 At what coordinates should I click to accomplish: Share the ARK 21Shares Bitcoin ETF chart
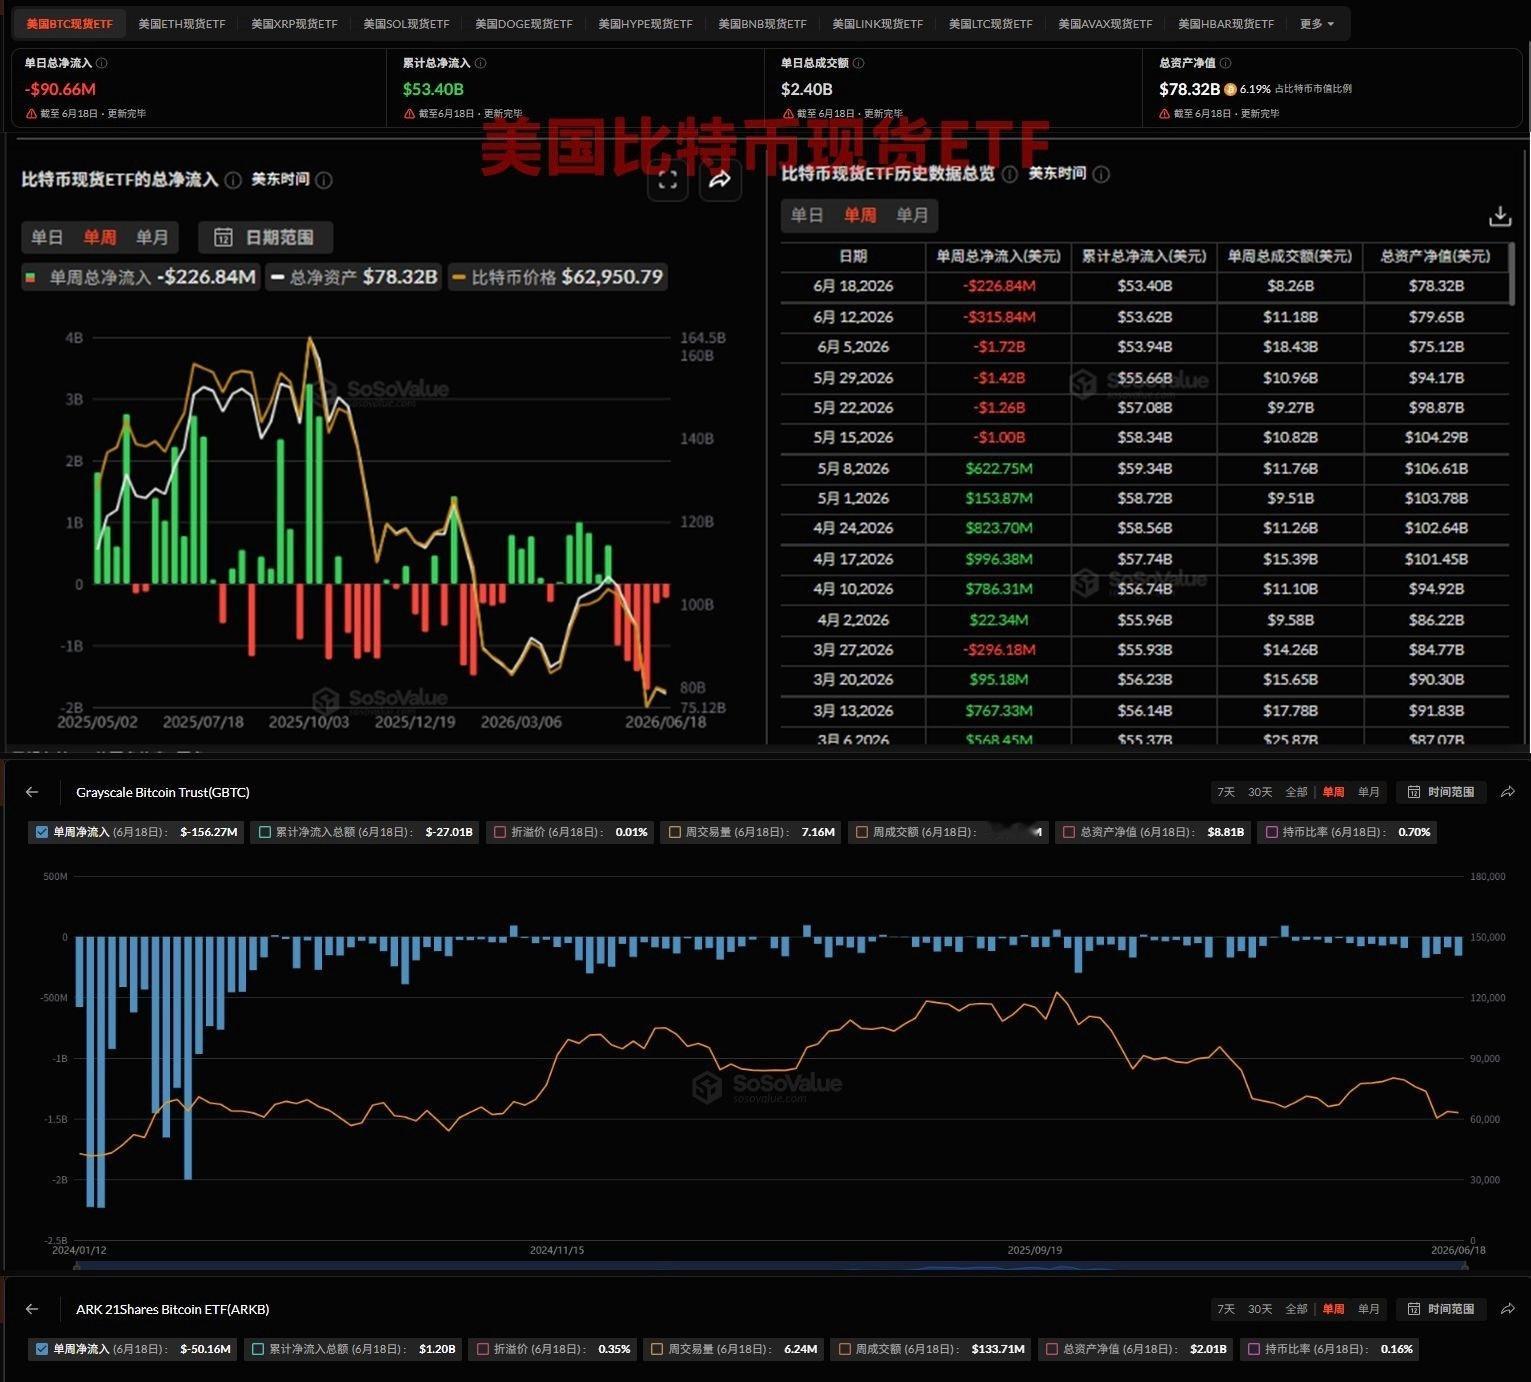point(1508,1309)
